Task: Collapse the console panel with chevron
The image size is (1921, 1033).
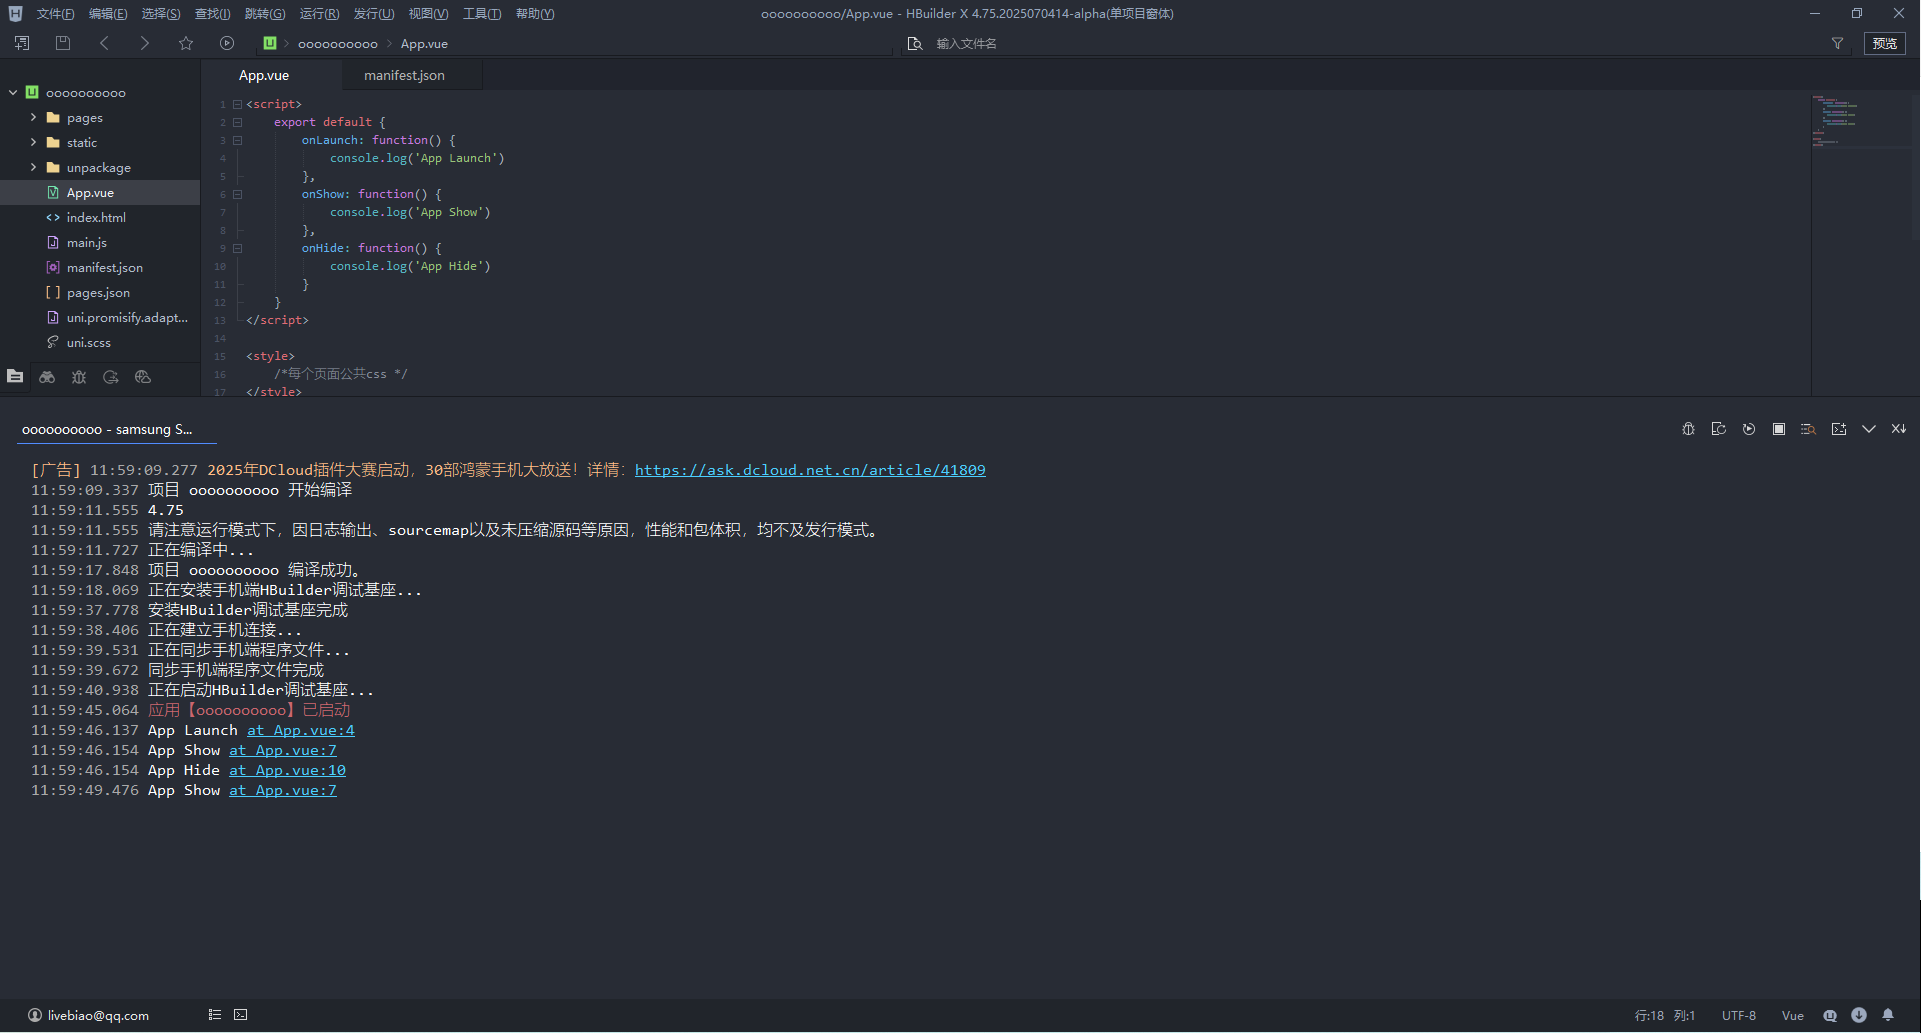Action: click(x=1868, y=429)
